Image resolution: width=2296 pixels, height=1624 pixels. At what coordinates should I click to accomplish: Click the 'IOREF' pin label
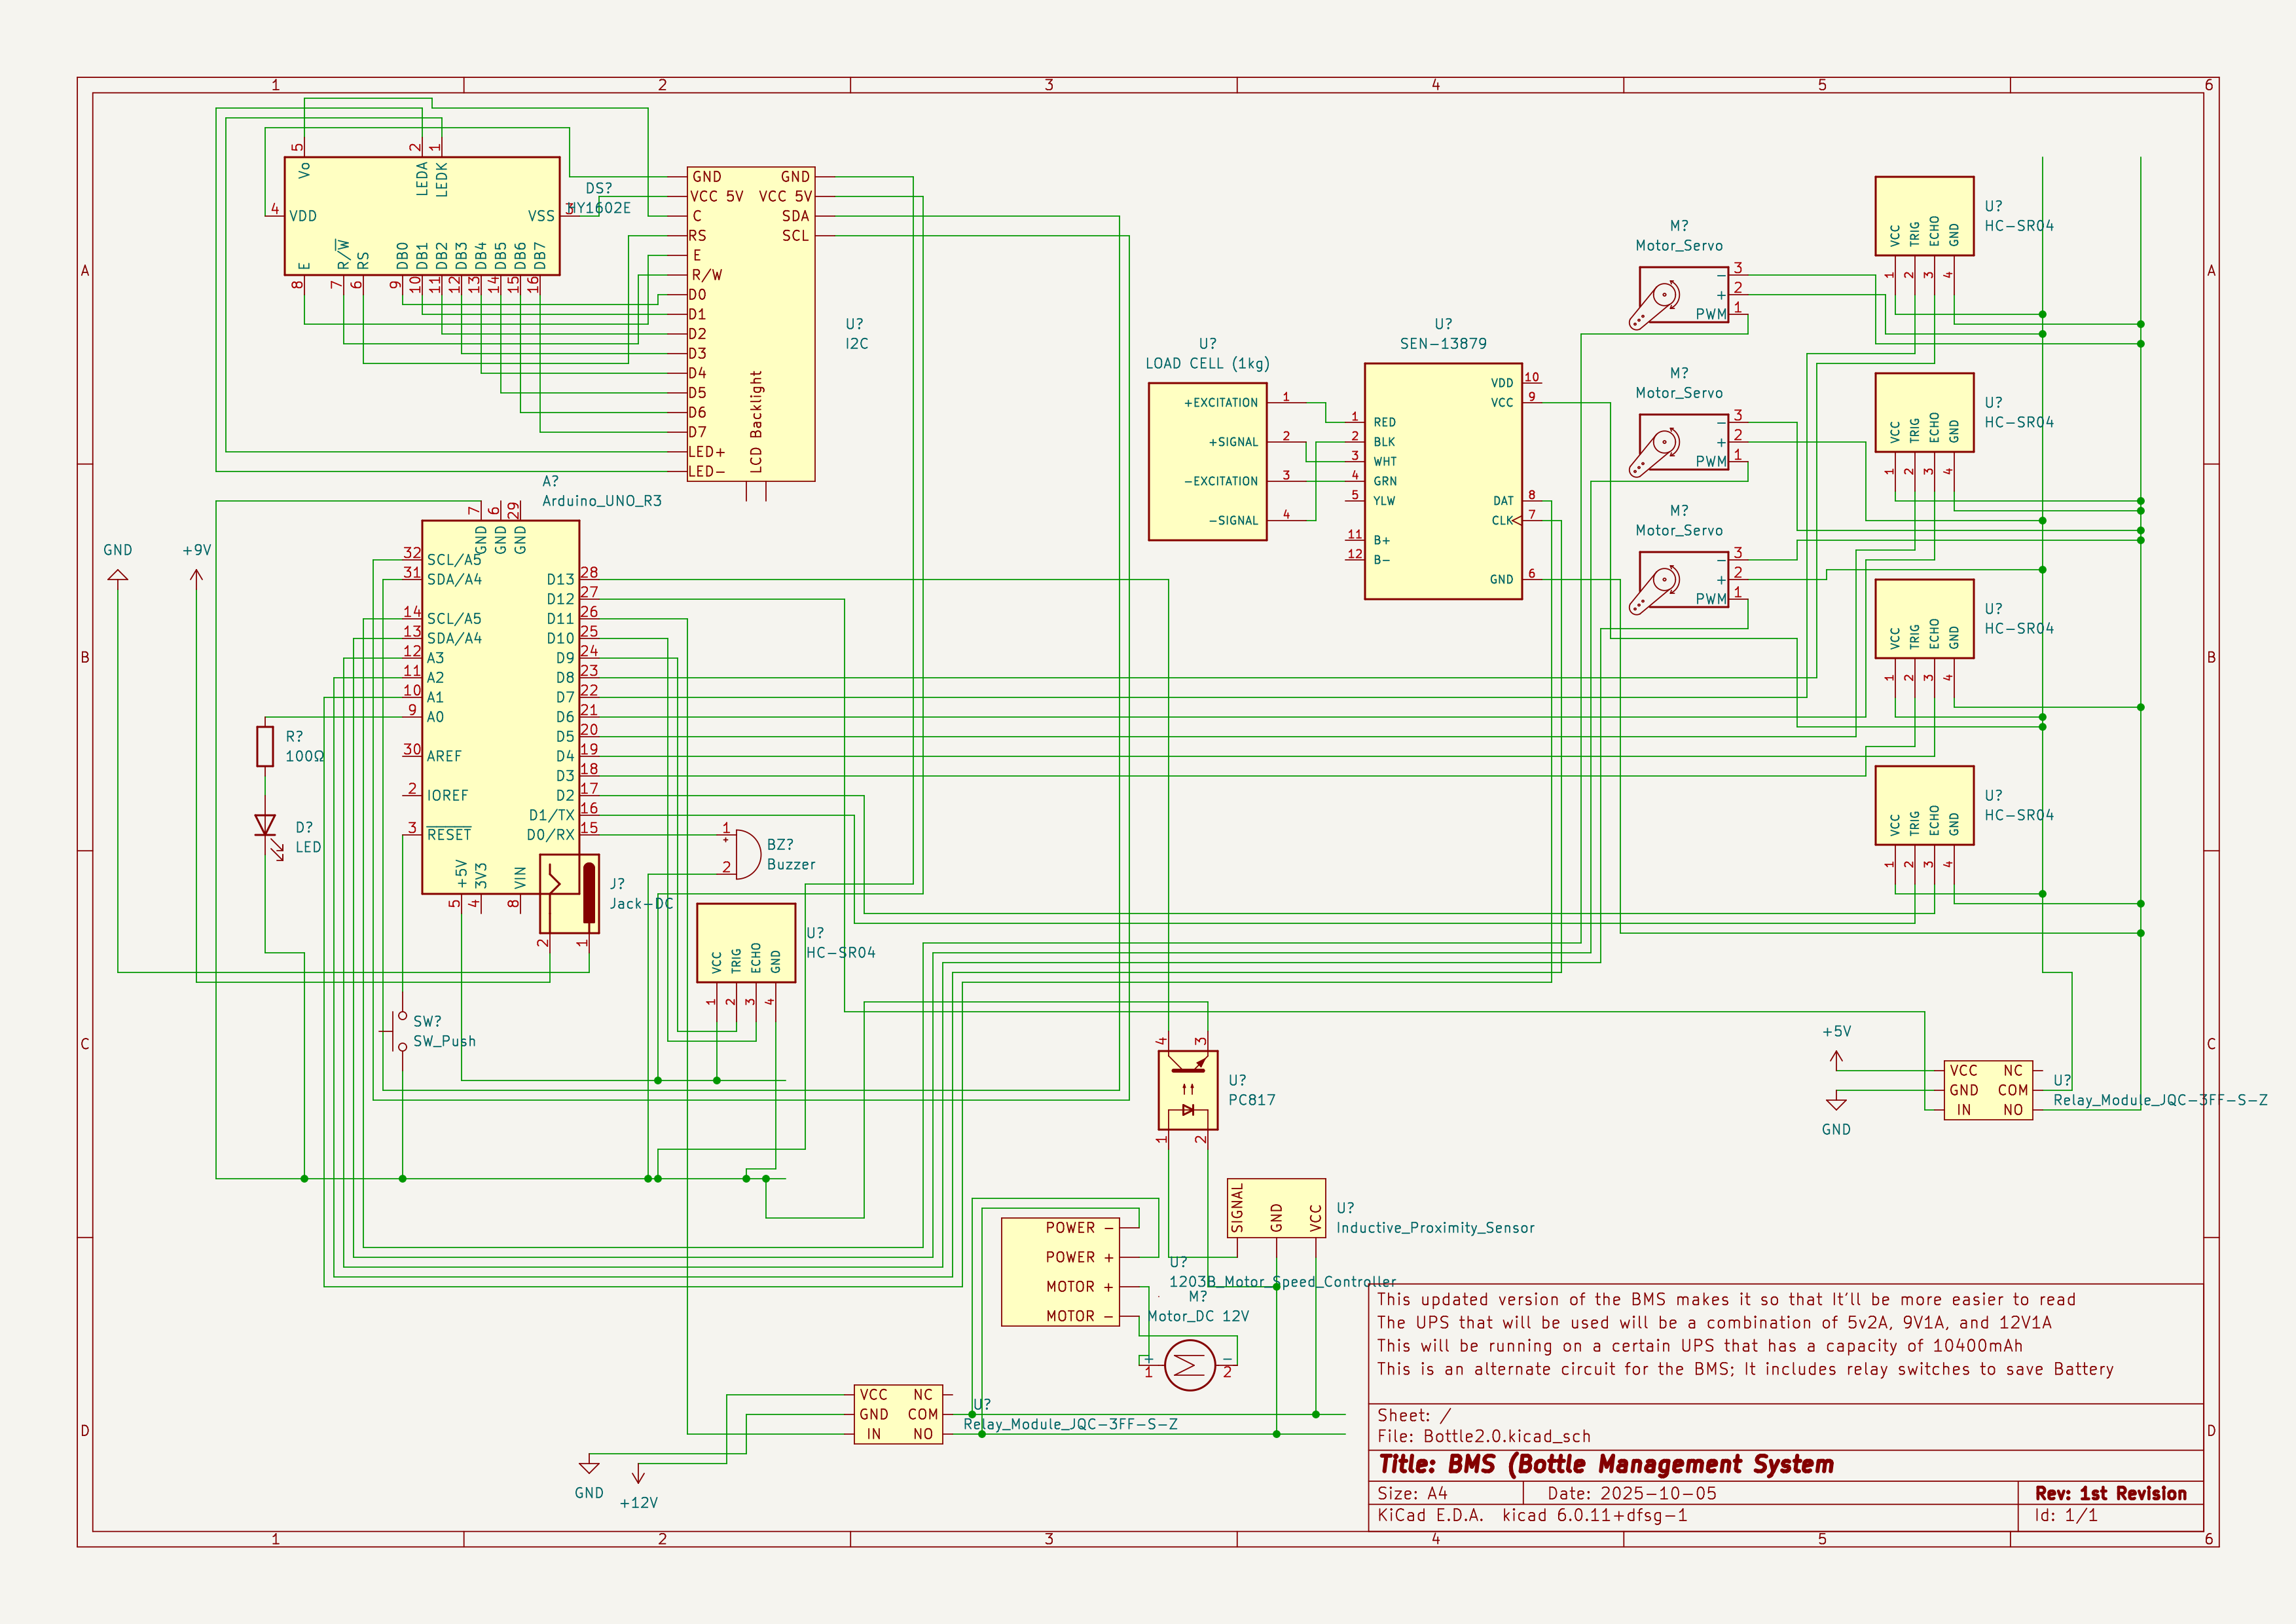click(447, 796)
